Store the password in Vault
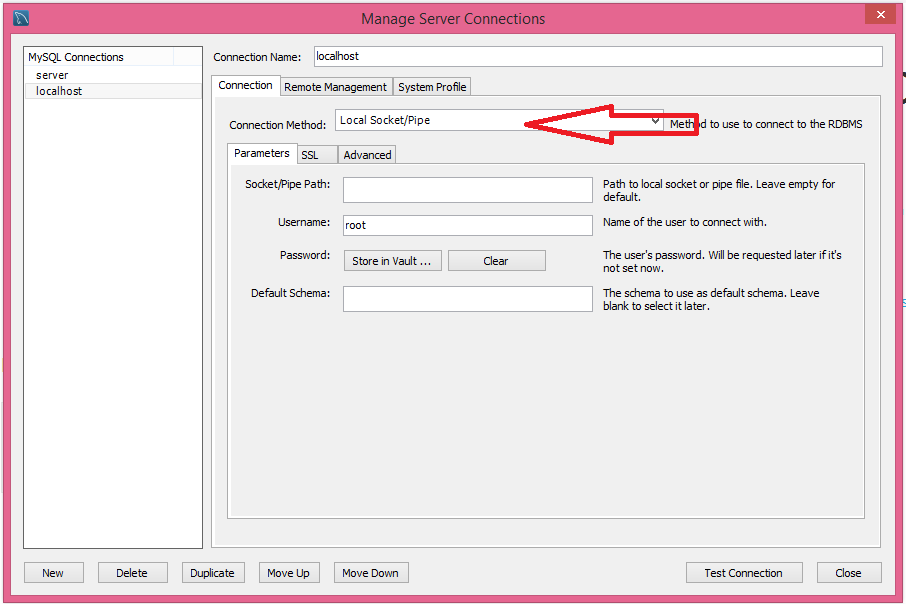Screen dimensions: 906x604 coord(392,260)
